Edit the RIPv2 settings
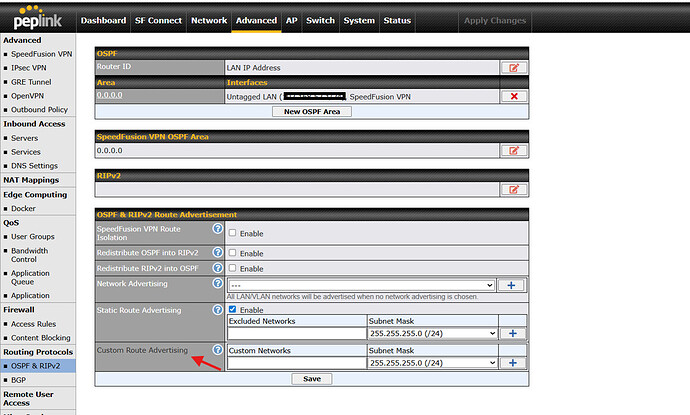Screen dimensions: 690x415 tap(514, 190)
